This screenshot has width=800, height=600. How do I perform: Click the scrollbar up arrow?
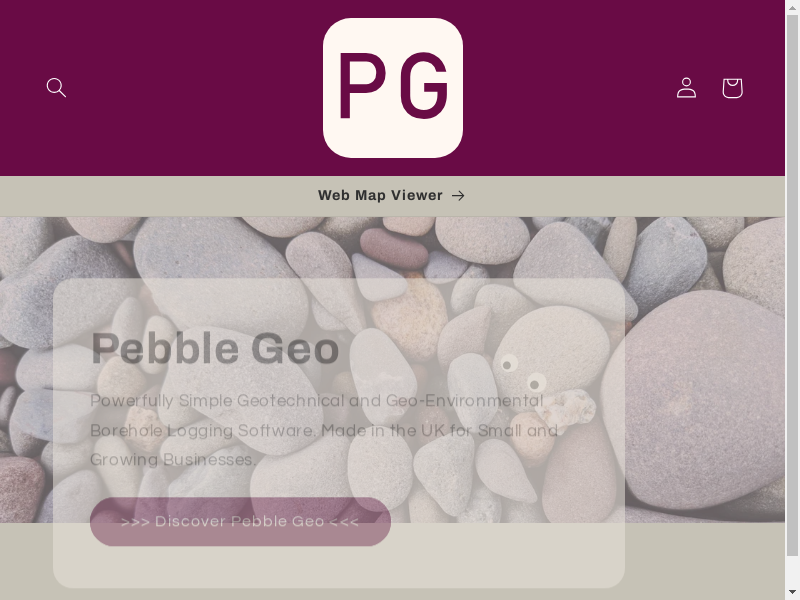[792, 6]
